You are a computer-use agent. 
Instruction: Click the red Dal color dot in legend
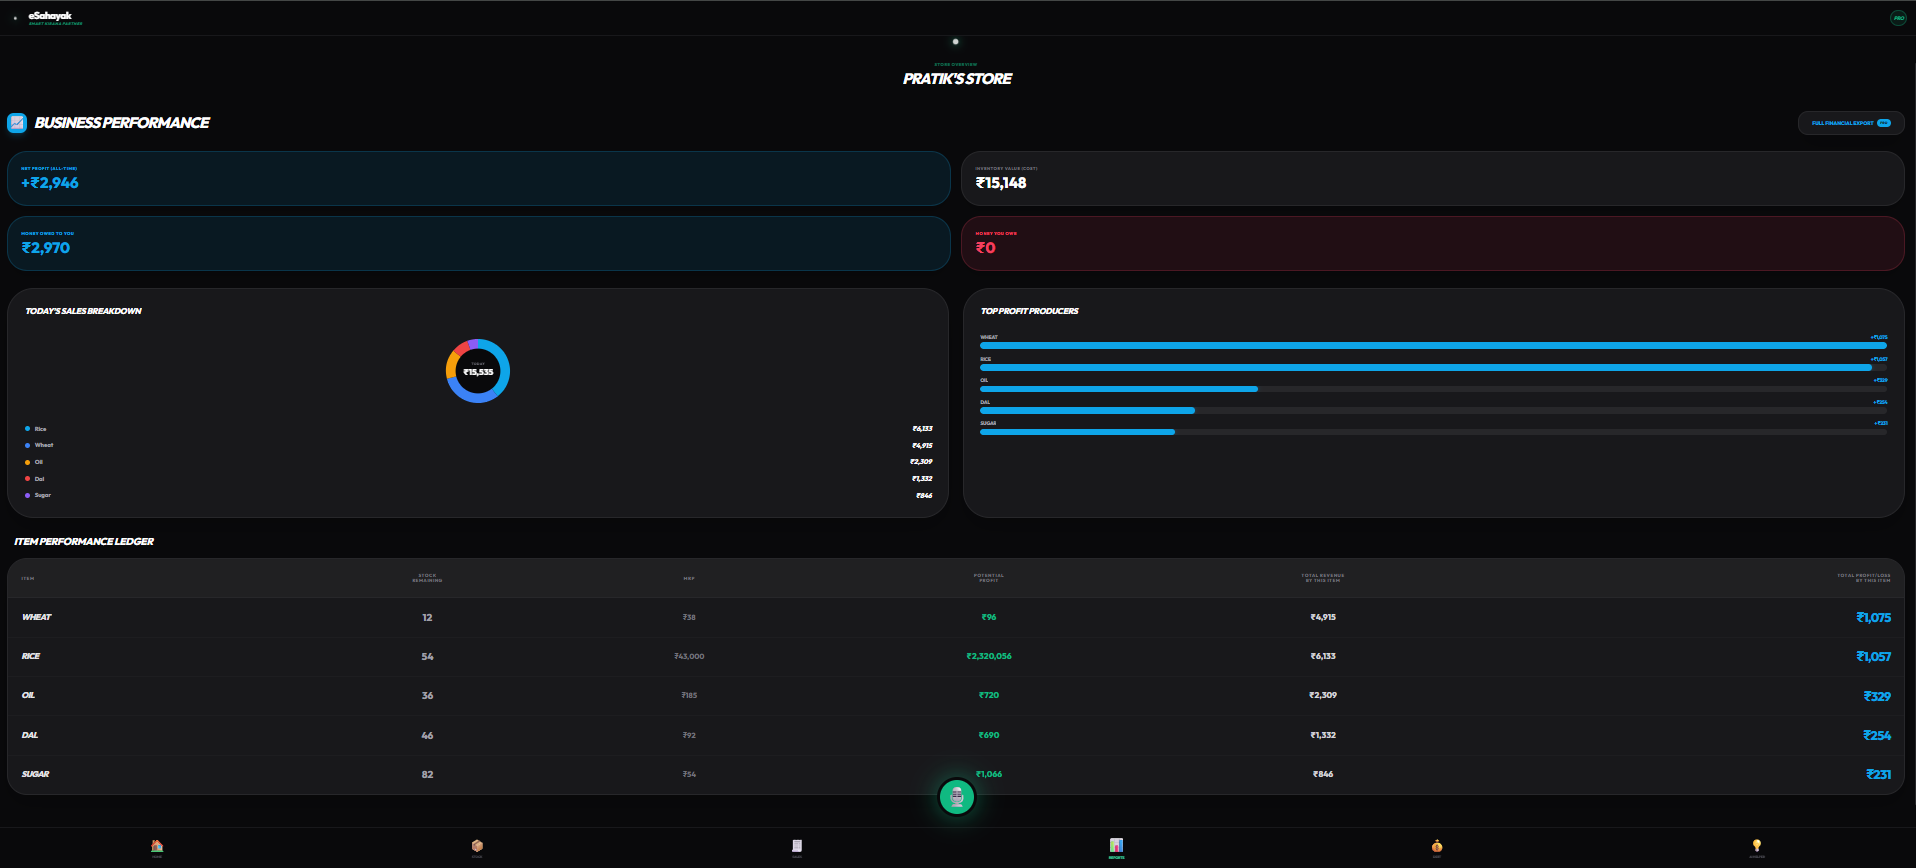click(27, 479)
